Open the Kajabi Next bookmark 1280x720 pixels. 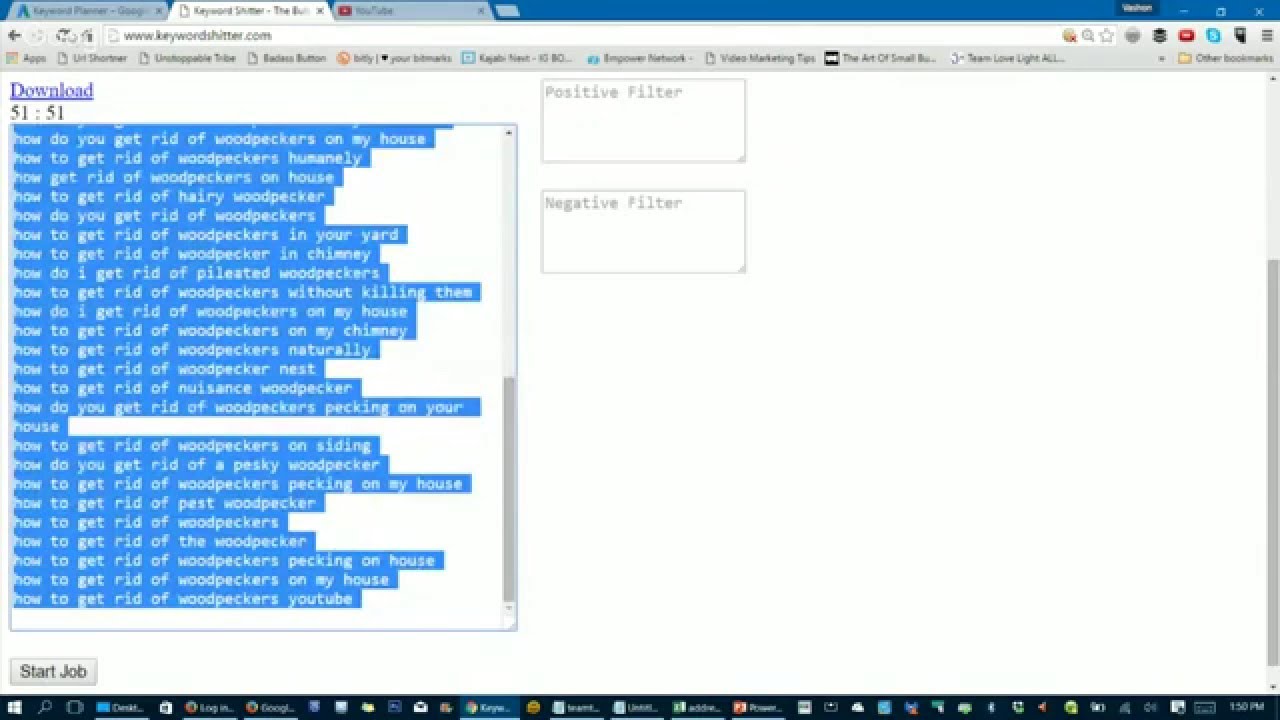pos(517,58)
